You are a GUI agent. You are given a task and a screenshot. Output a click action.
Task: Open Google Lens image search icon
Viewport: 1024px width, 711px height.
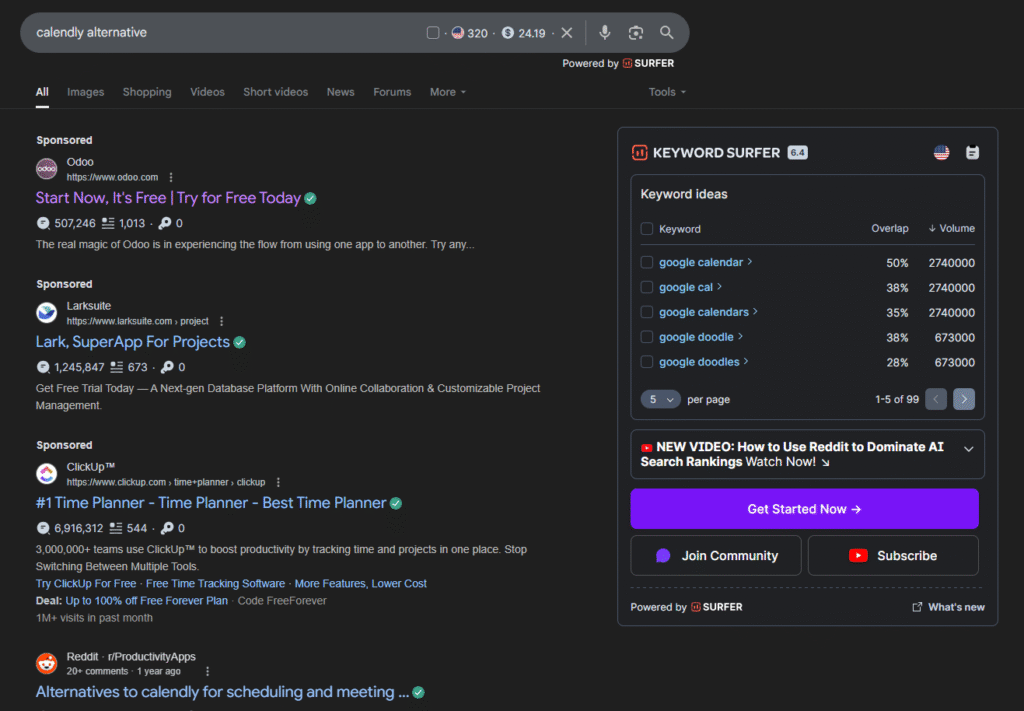(636, 33)
